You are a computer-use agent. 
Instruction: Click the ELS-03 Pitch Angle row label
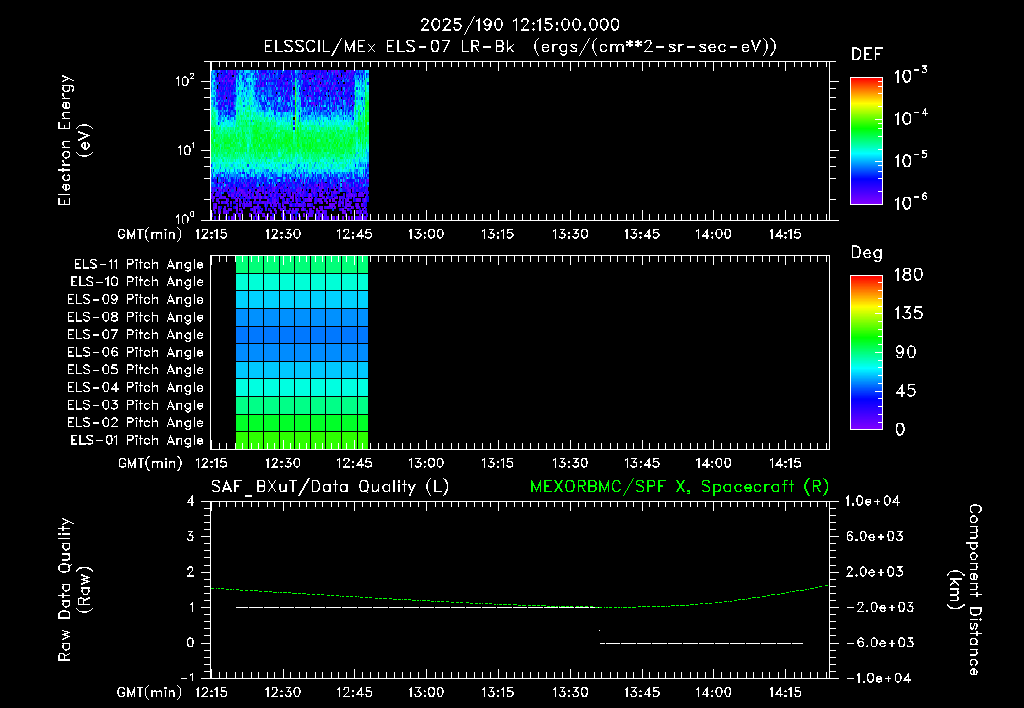coord(136,405)
